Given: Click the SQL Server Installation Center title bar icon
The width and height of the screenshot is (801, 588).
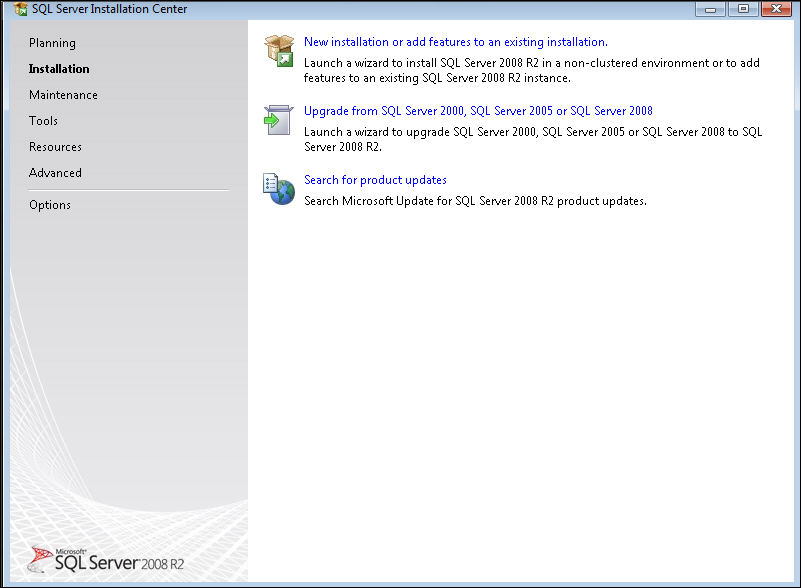Looking at the screenshot, I should pos(21,9).
